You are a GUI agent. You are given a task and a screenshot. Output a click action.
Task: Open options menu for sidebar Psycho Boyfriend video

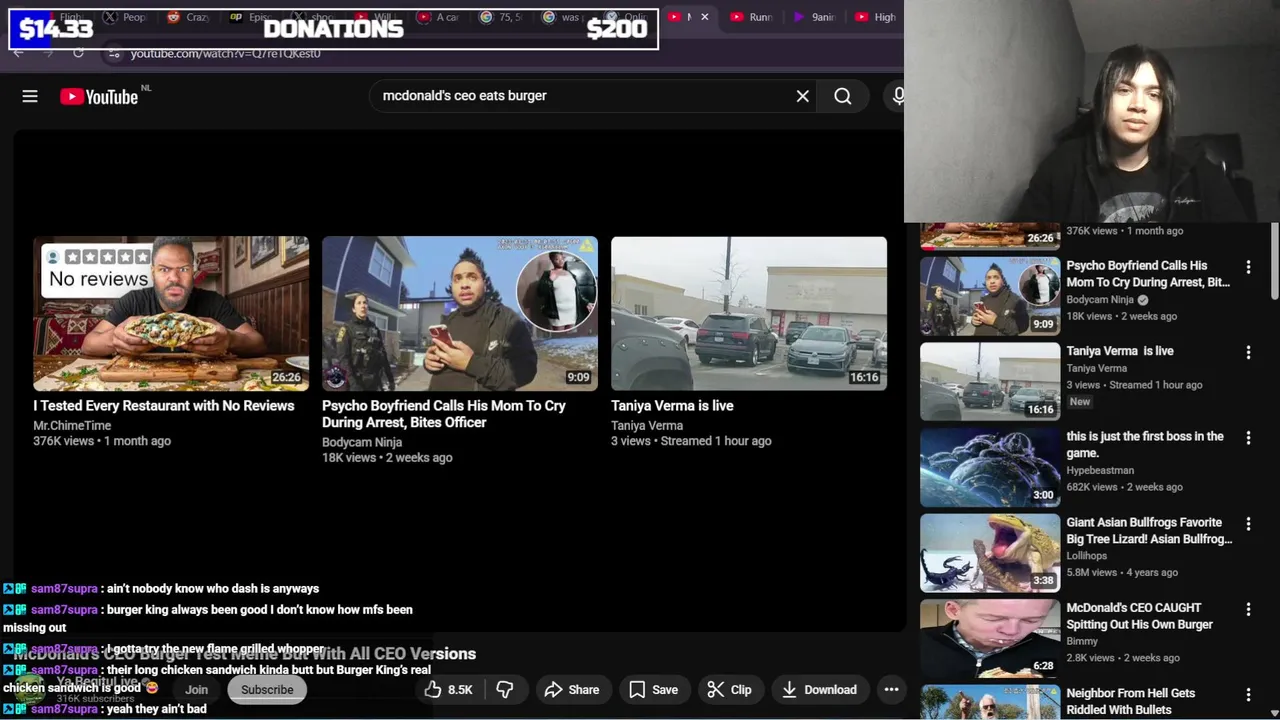point(1248,267)
